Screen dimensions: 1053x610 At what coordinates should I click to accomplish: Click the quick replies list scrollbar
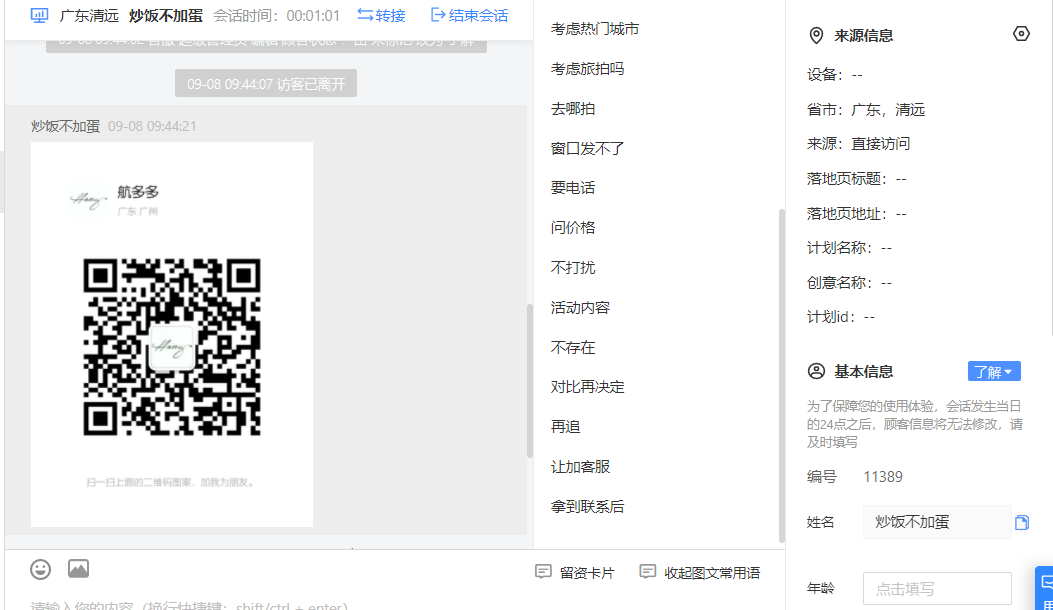781,375
